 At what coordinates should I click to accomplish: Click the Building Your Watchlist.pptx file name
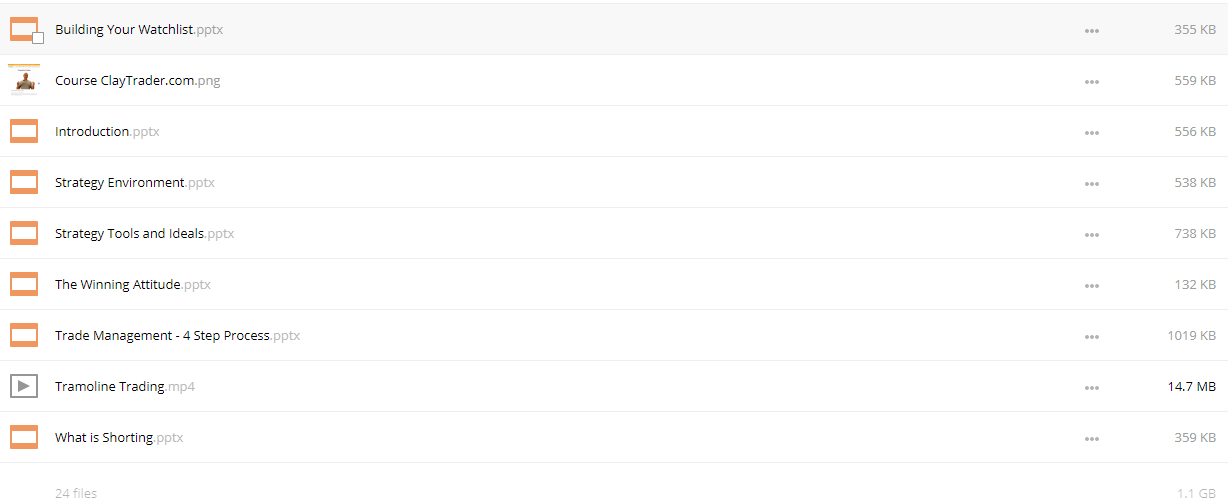click(139, 30)
